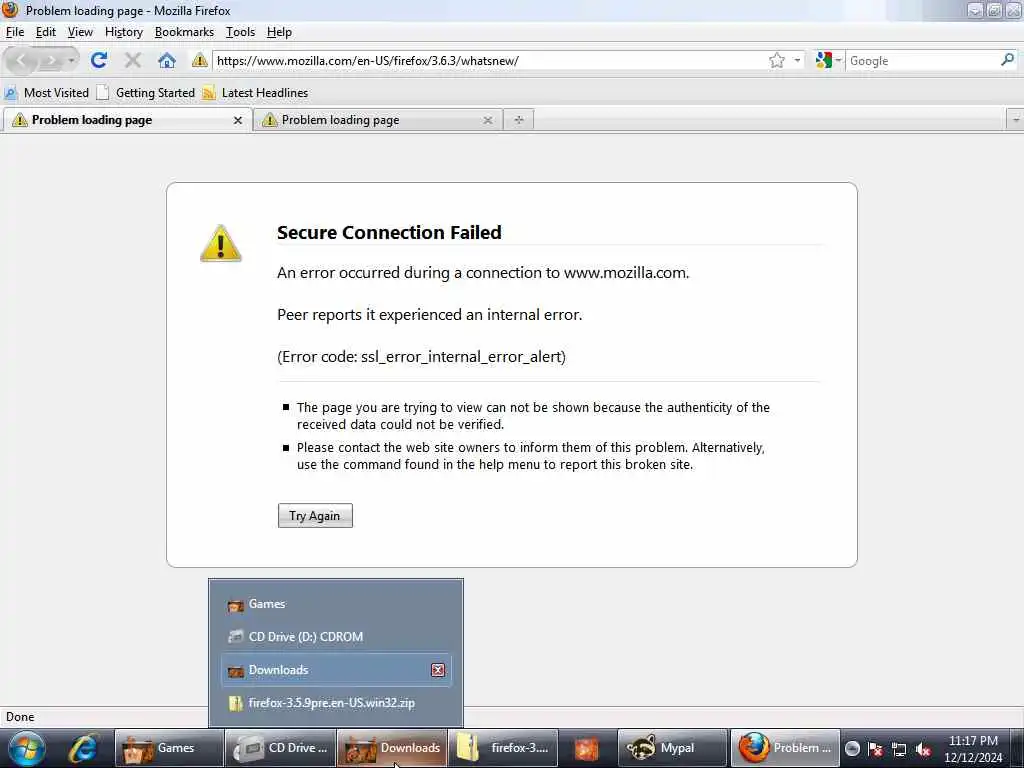Click the Reload page icon

[99, 61]
